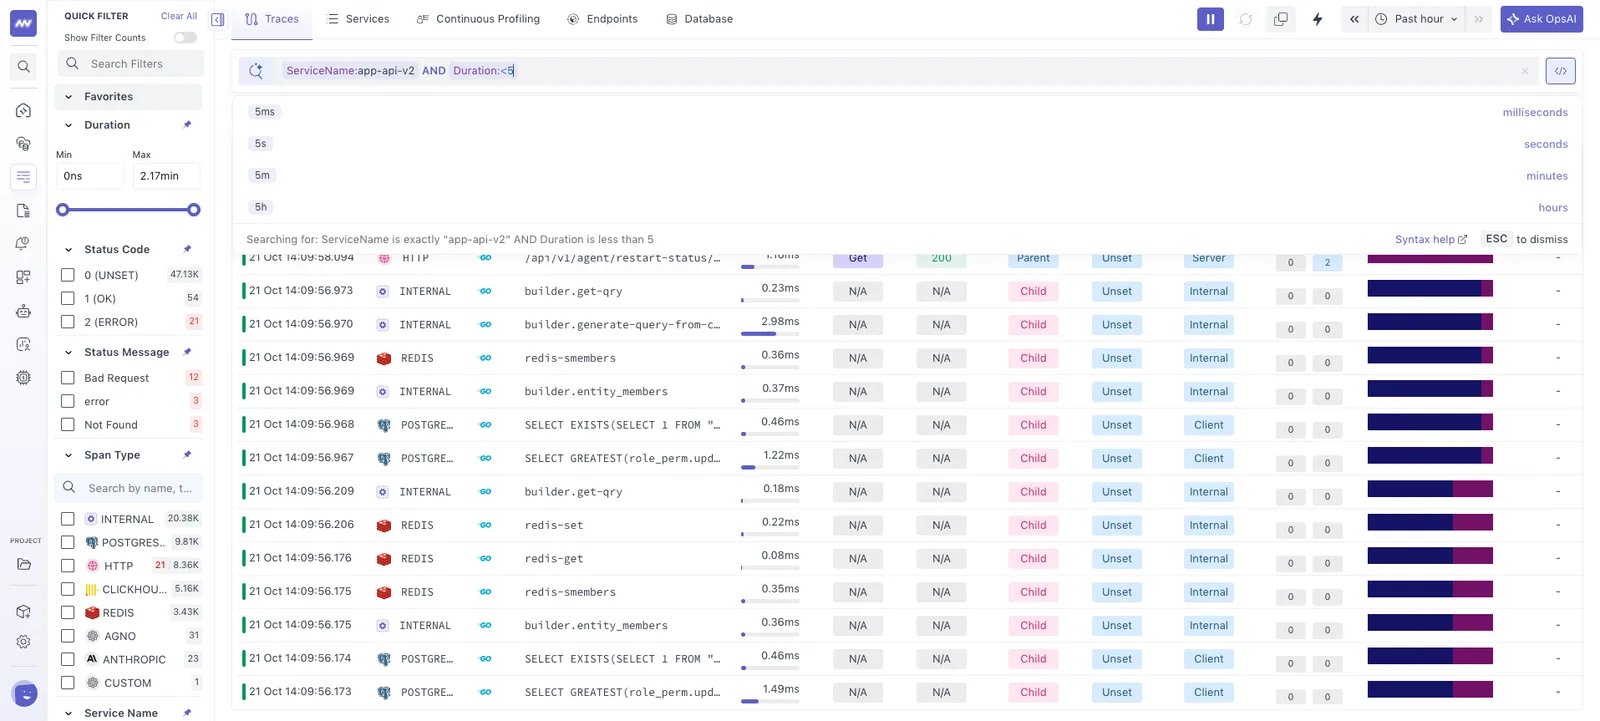Image resolution: width=1600 pixels, height=721 pixels.
Task: Open search from the left navigation rail
Action: tap(24, 67)
